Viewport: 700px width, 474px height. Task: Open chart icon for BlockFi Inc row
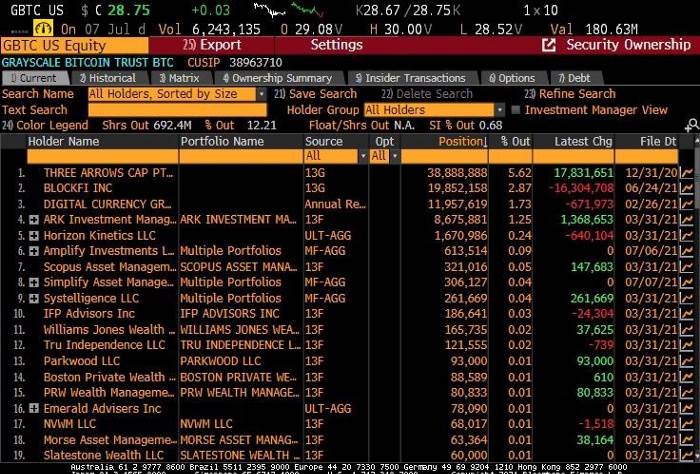coord(686,189)
